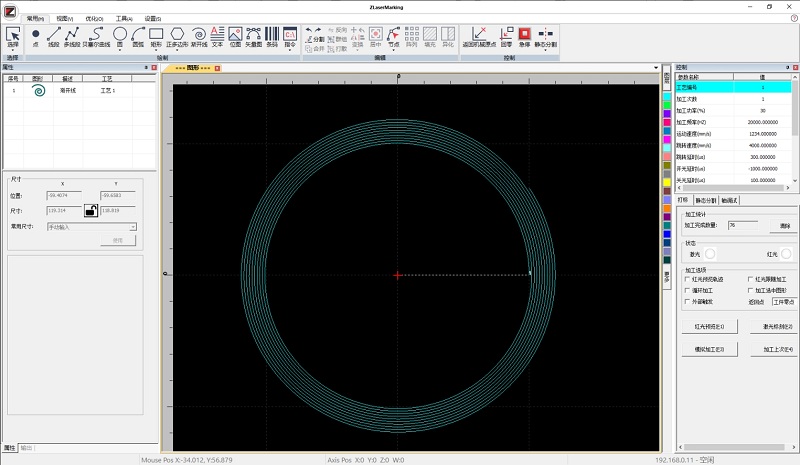Screen dimensions: 800x465
Task: Switch to the 静态分割 tab
Action: tap(706, 200)
